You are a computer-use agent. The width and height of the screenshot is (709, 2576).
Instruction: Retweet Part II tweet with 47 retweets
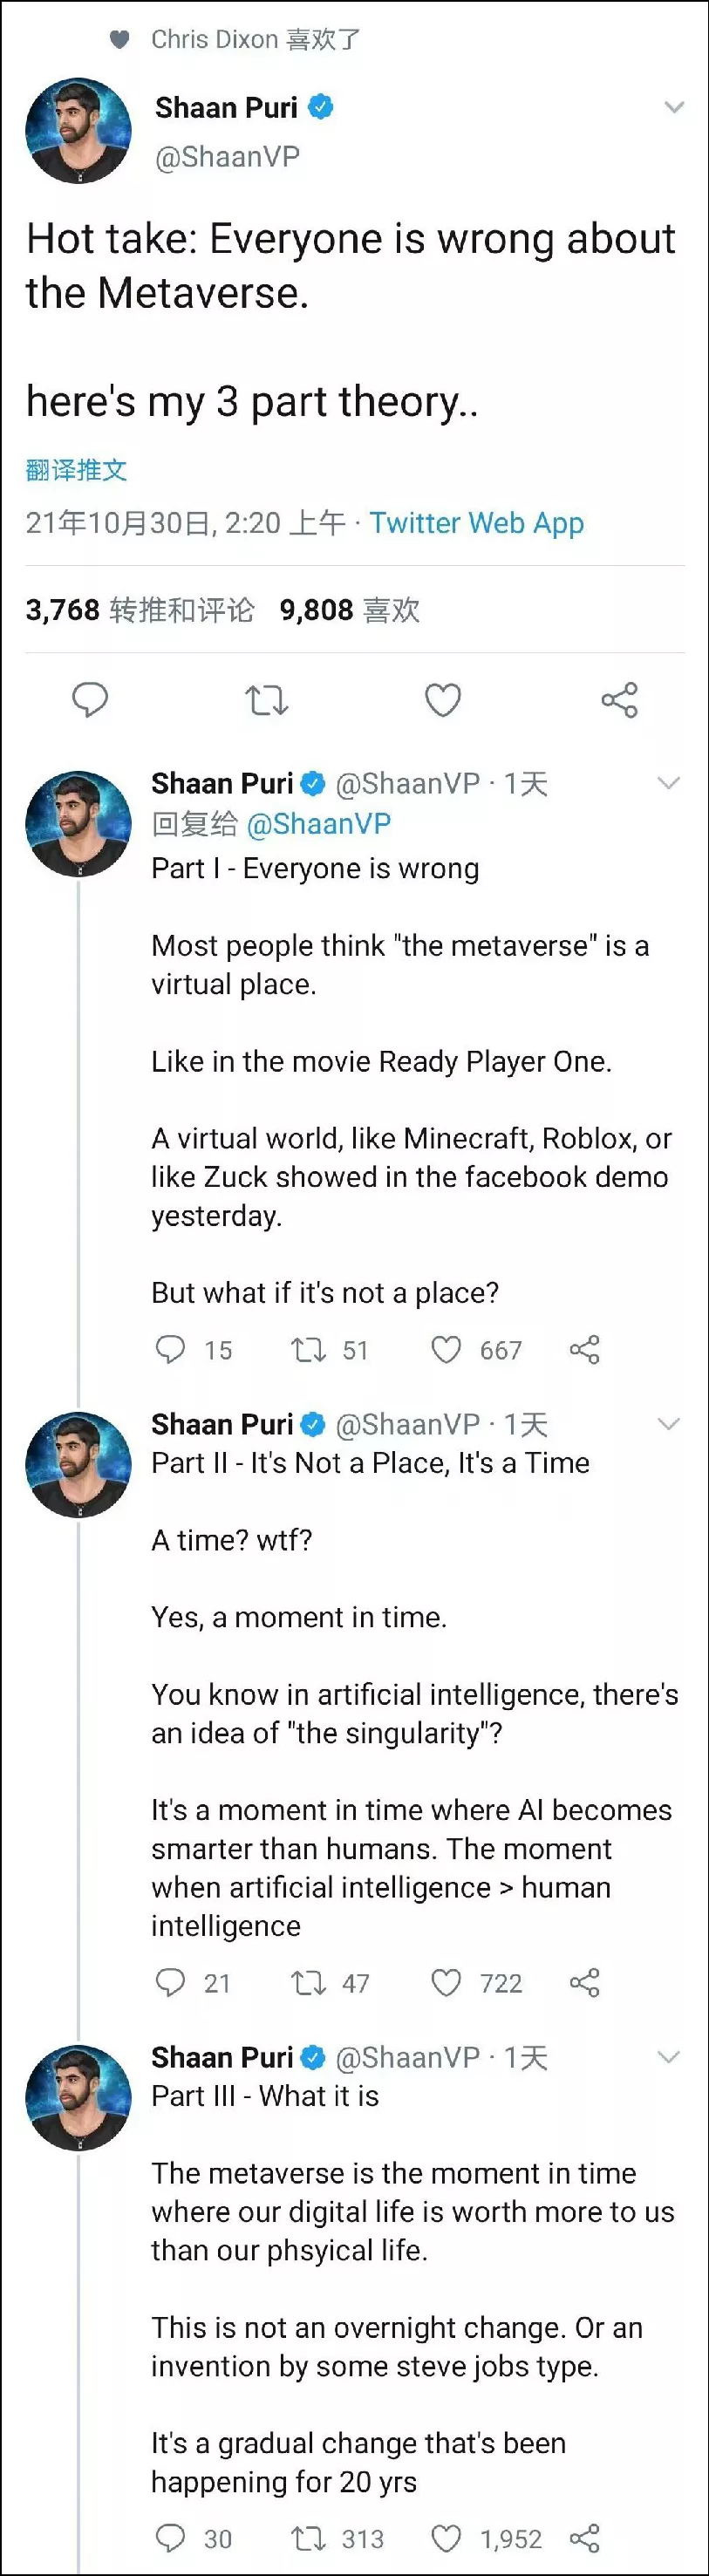tap(308, 1982)
